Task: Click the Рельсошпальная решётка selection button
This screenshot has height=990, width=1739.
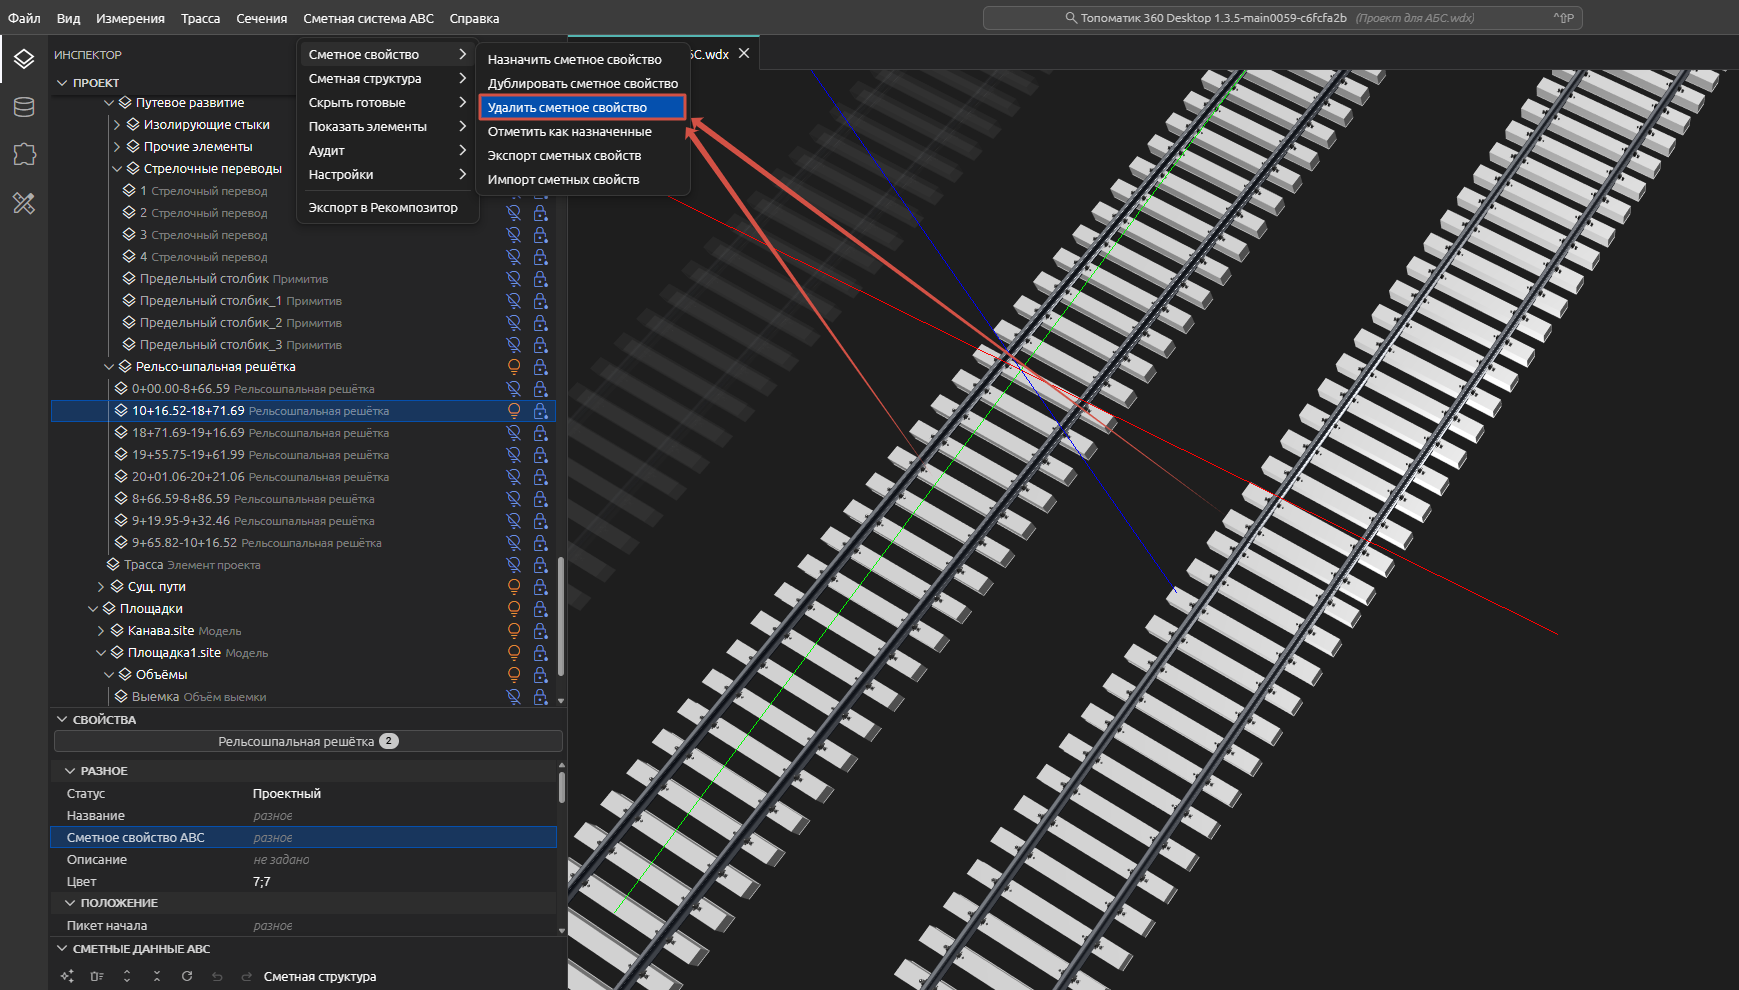Action: coord(308,741)
